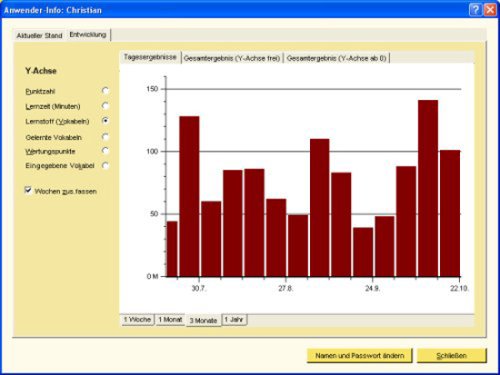
Task: Click the Y-Achse heading
Action: pos(41,71)
